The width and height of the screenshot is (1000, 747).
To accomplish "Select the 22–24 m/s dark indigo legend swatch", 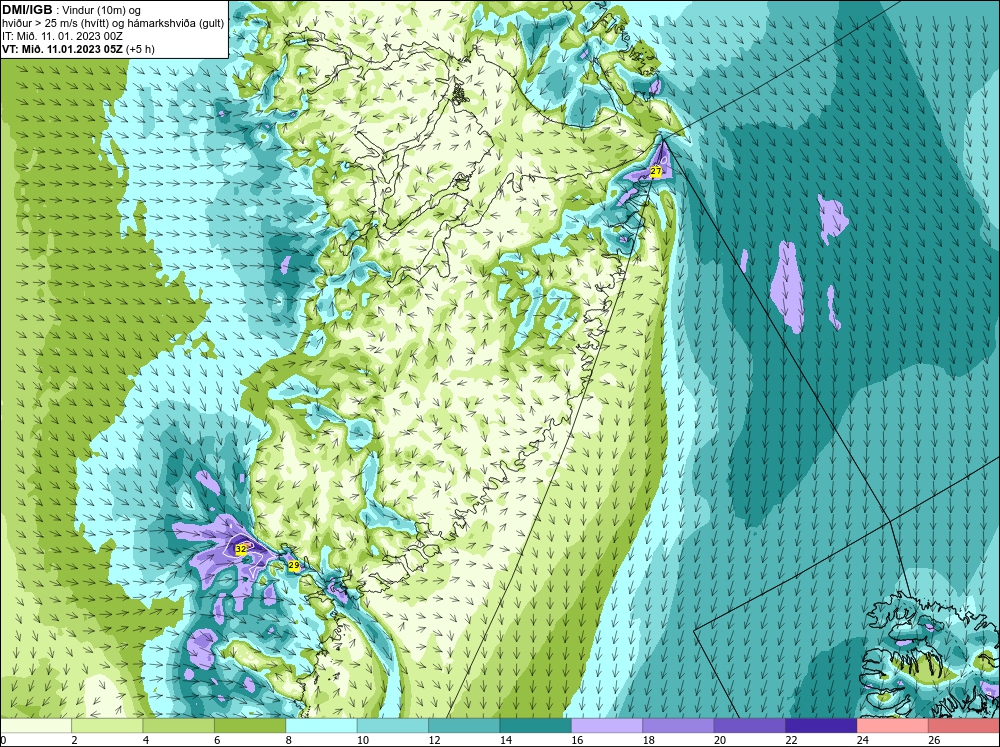I will [x=821, y=726].
